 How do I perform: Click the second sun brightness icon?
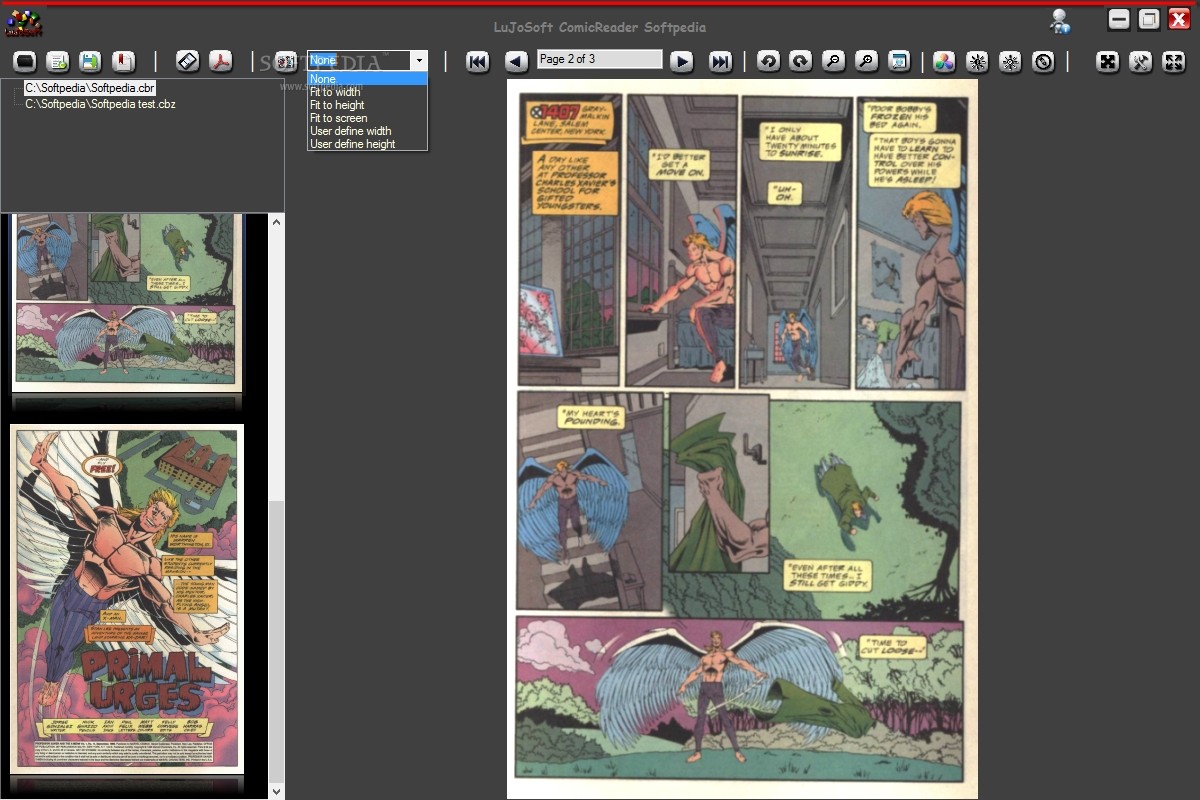click(1010, 62)
